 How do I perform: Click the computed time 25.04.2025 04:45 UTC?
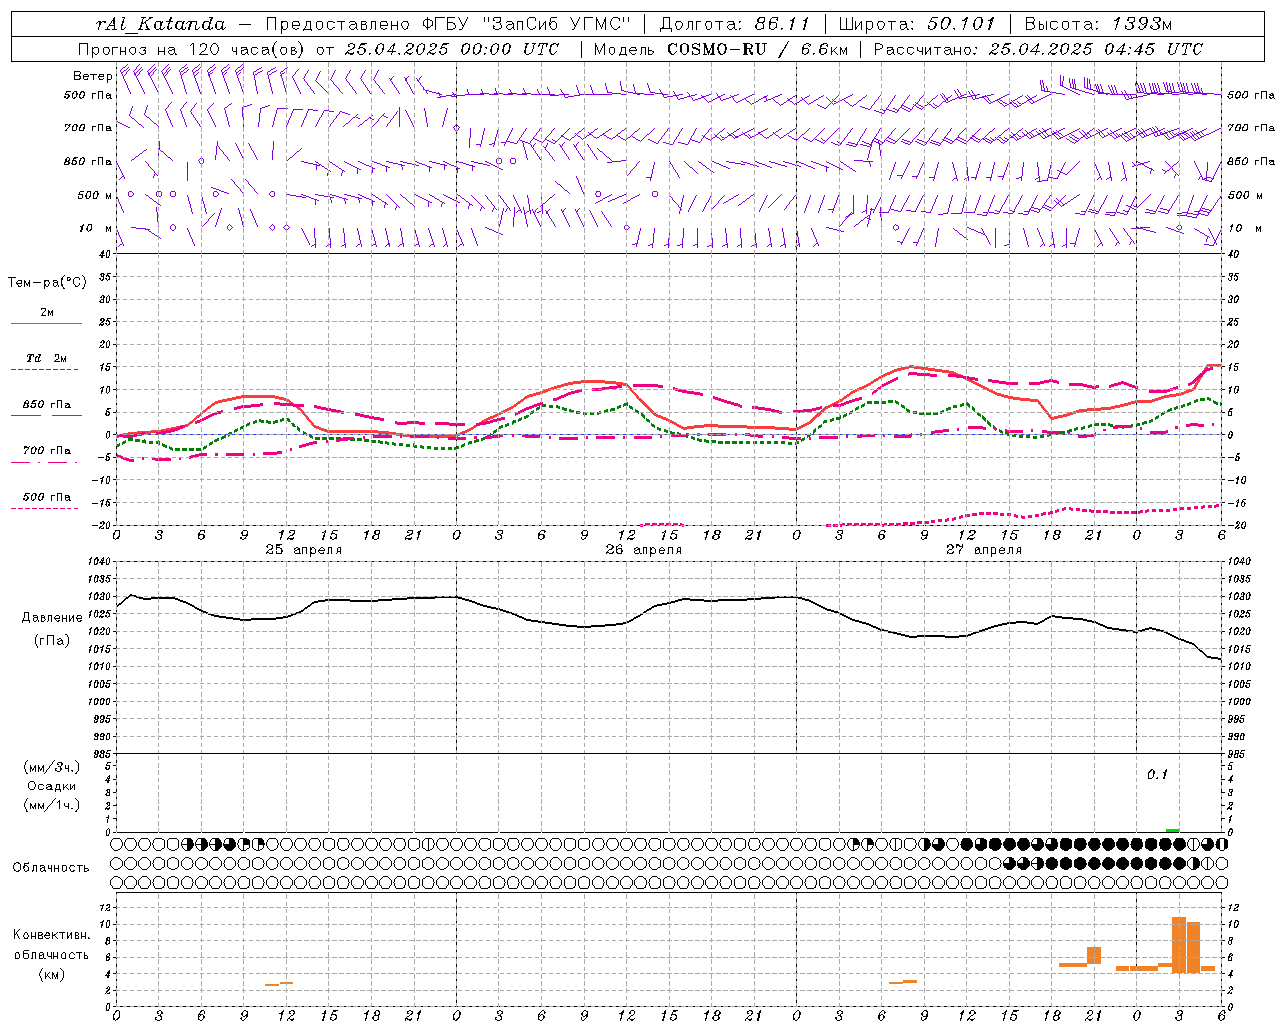tap(1096, 49)
